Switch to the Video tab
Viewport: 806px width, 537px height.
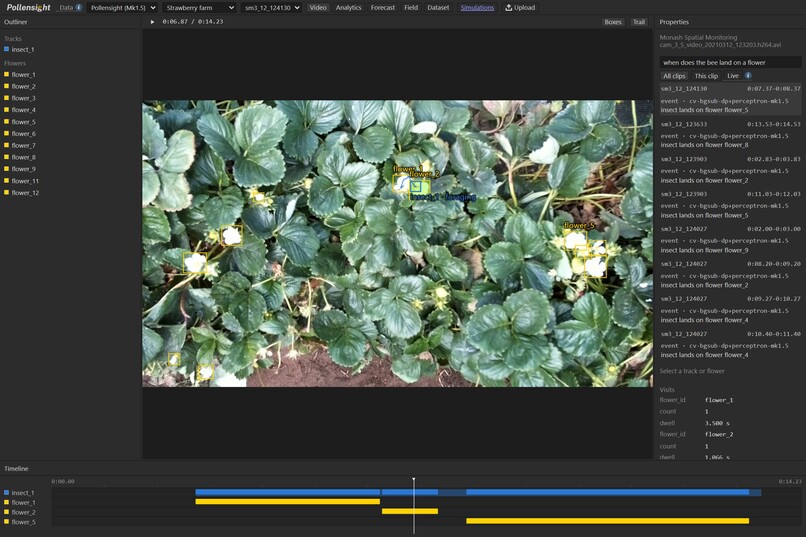[318, 8]
